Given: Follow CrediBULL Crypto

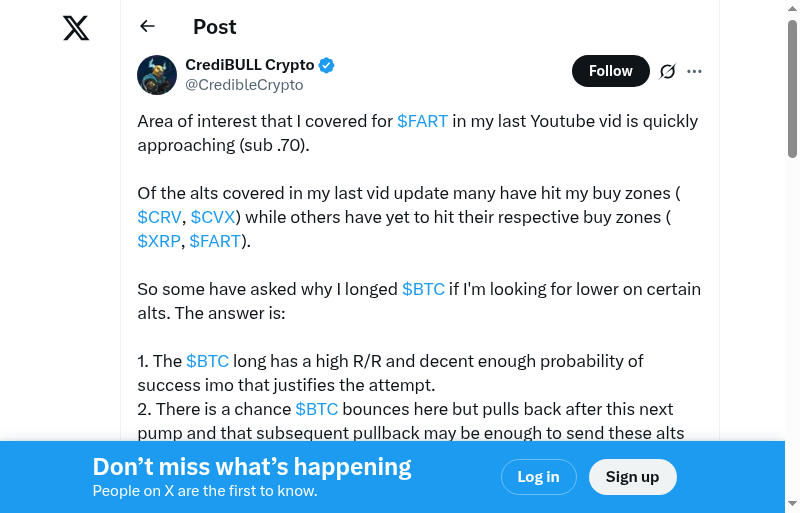Looking at the screenshot, I should tap(610, 71).
